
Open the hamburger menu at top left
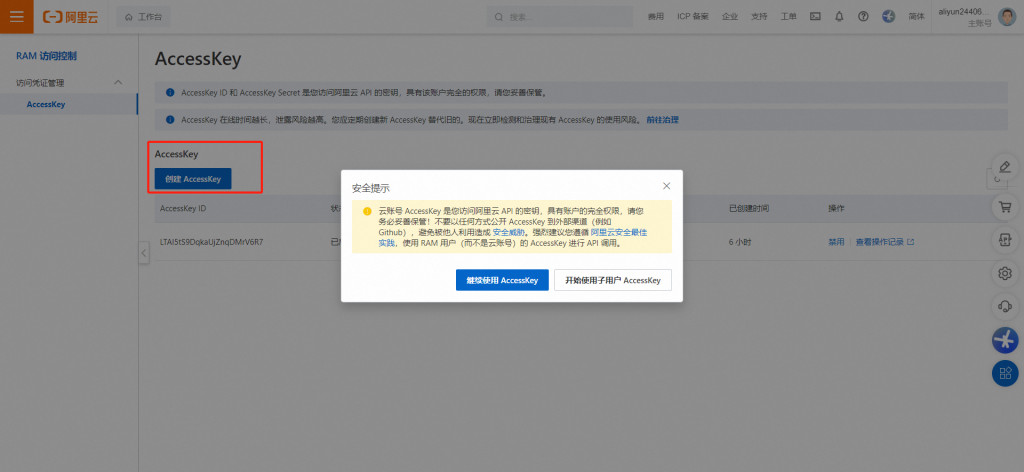pos(16,16)
